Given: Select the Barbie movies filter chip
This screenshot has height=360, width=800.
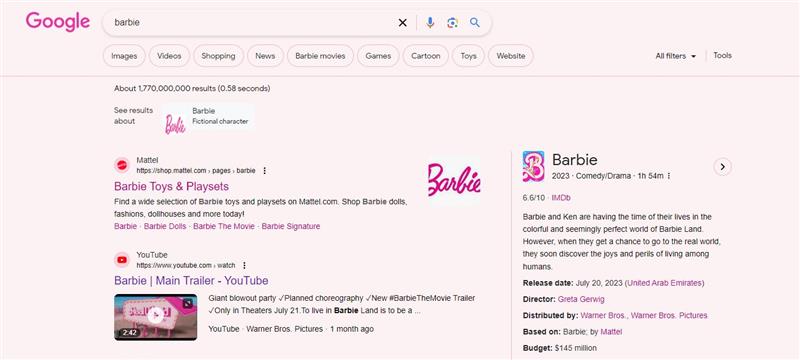Looking at the screenshot, I should 320,56.
